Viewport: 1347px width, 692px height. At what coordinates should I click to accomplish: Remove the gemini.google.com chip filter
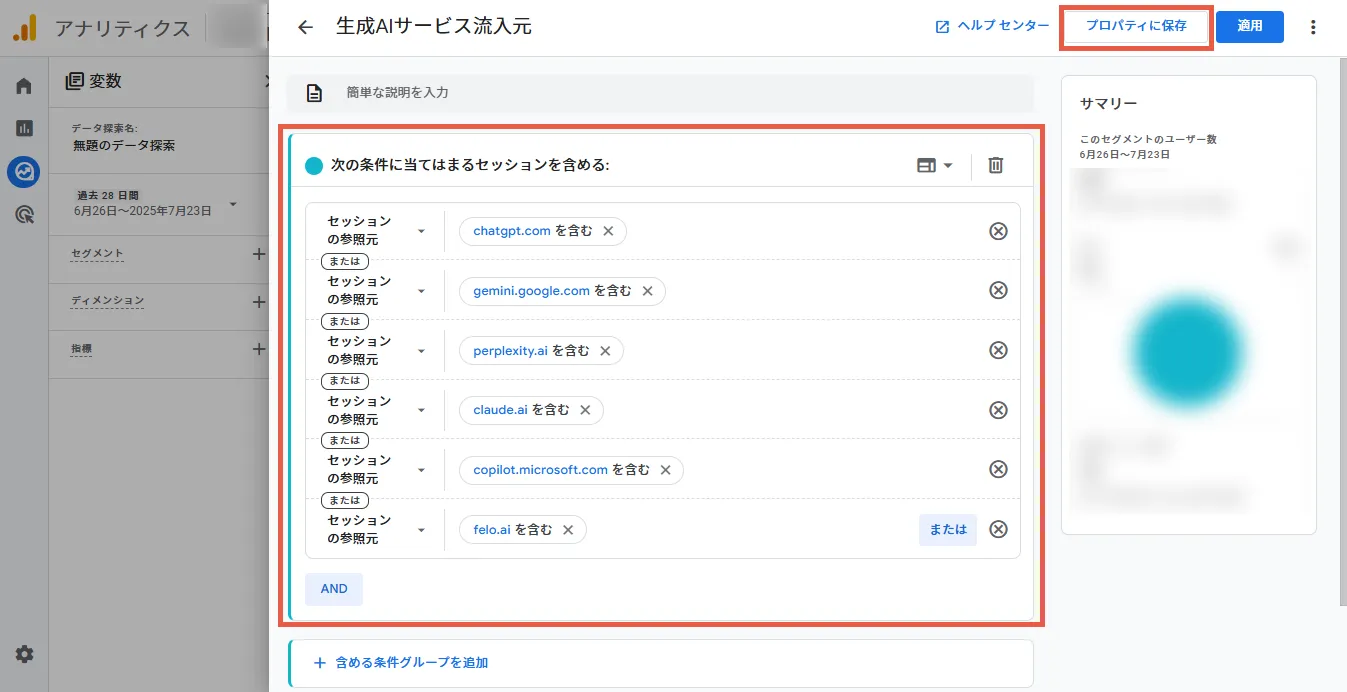[x=647, y=291]
